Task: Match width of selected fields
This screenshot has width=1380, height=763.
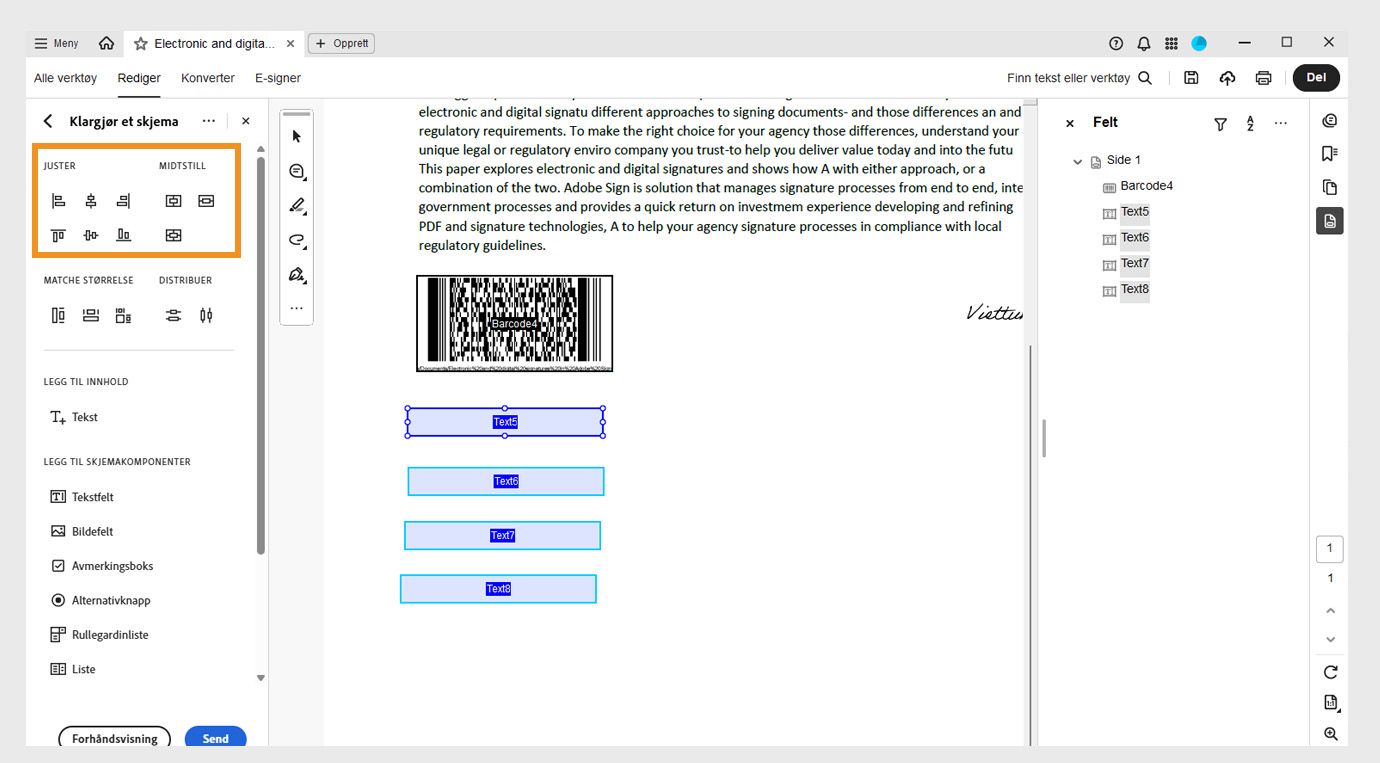Action: (91, 316)
